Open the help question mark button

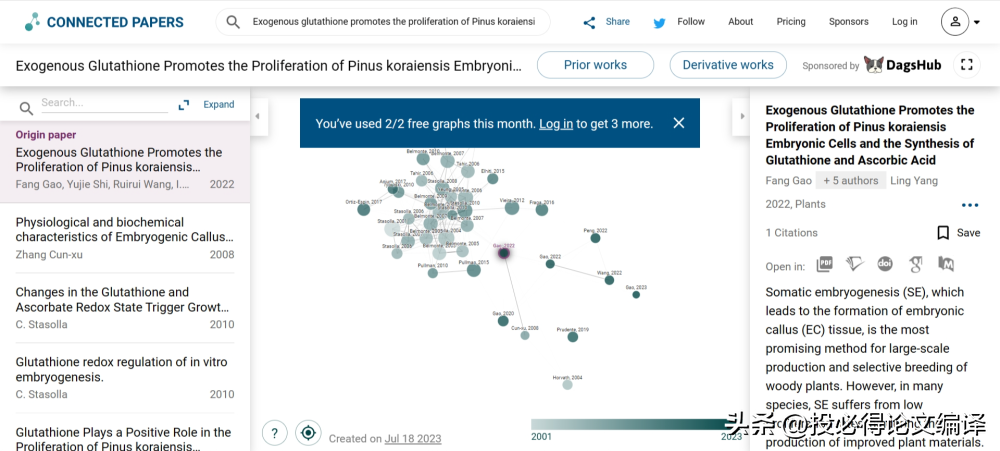[275, 433]
